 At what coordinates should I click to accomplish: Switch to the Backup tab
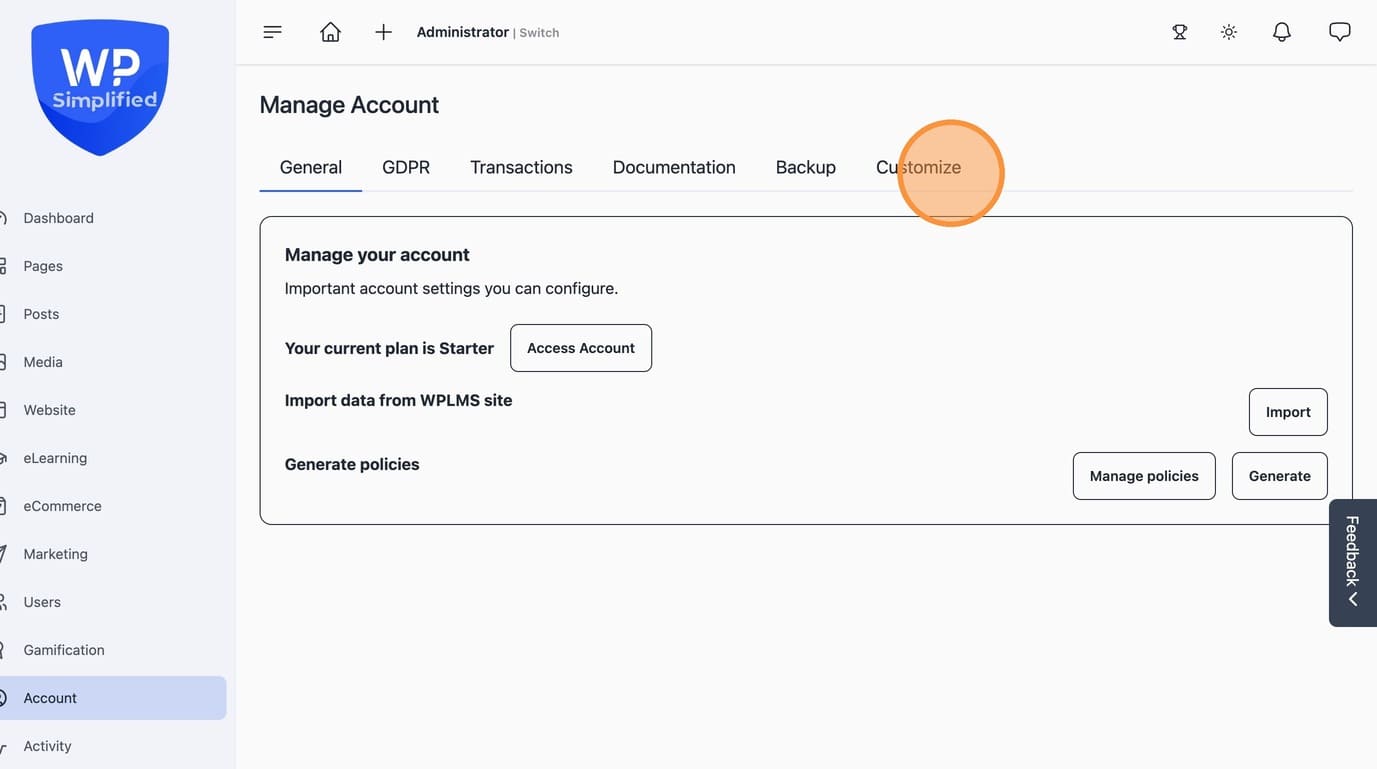(x=806, y=167)
